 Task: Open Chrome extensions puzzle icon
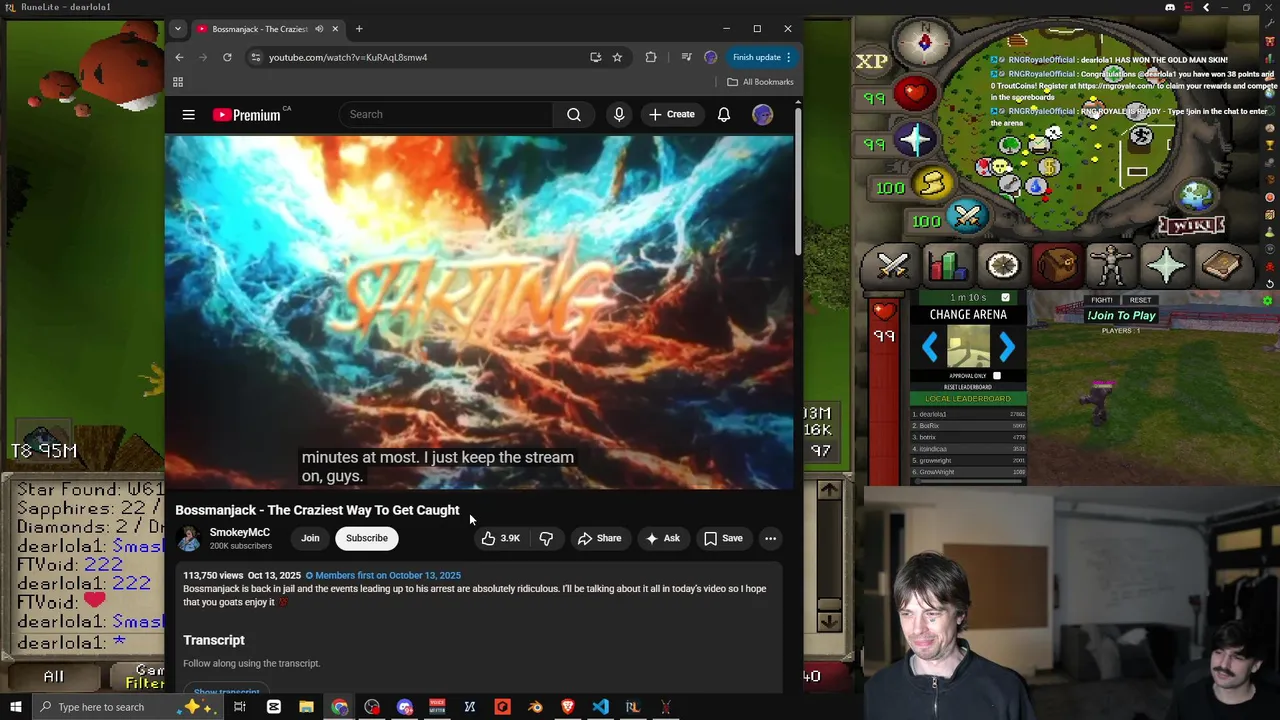(x=651, y=57)
